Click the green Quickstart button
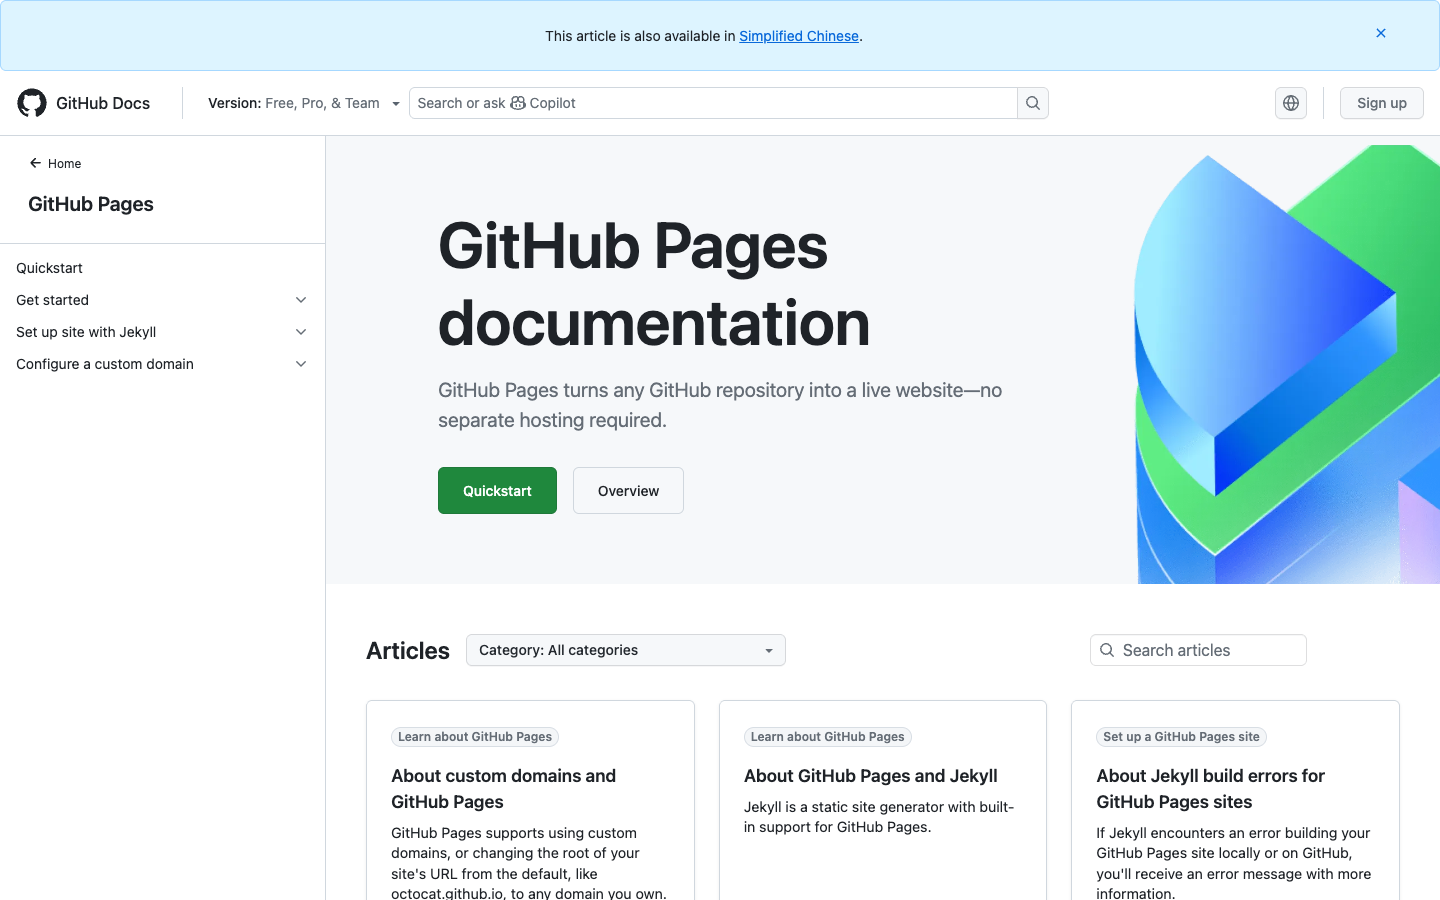The height and width of the screenshot is (900, 1440). tap(497, 491)
